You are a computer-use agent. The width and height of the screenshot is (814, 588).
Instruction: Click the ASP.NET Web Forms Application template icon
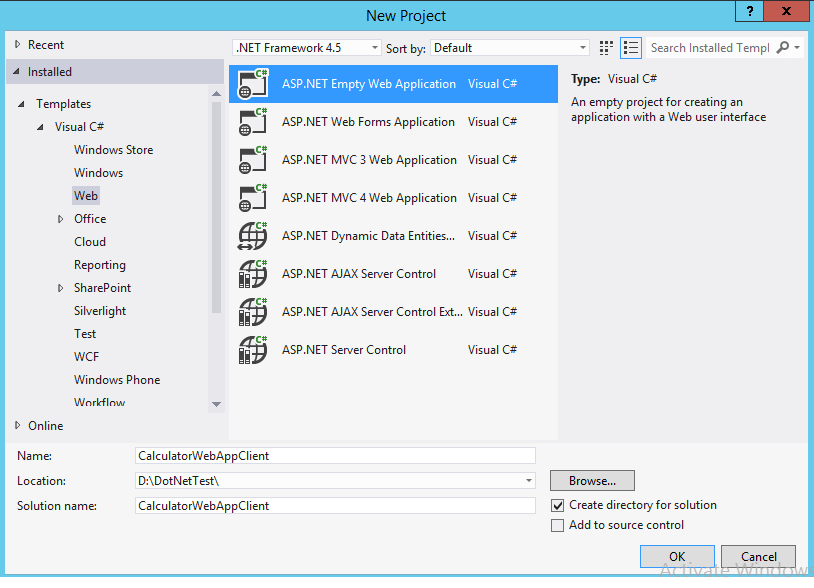tap(253, 122)
